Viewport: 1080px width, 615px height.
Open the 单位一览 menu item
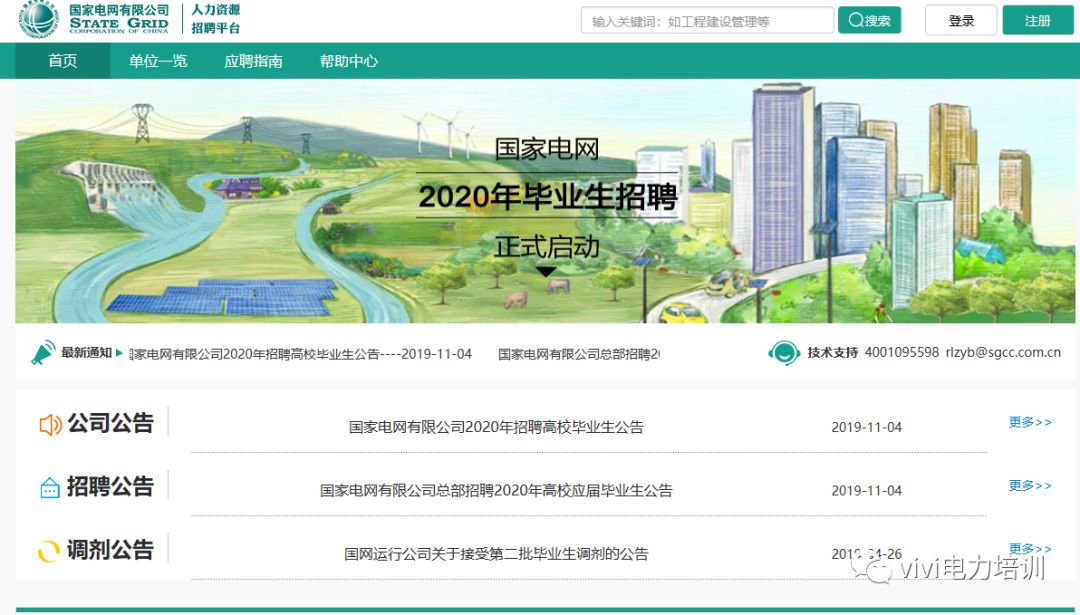click(158, 61)
